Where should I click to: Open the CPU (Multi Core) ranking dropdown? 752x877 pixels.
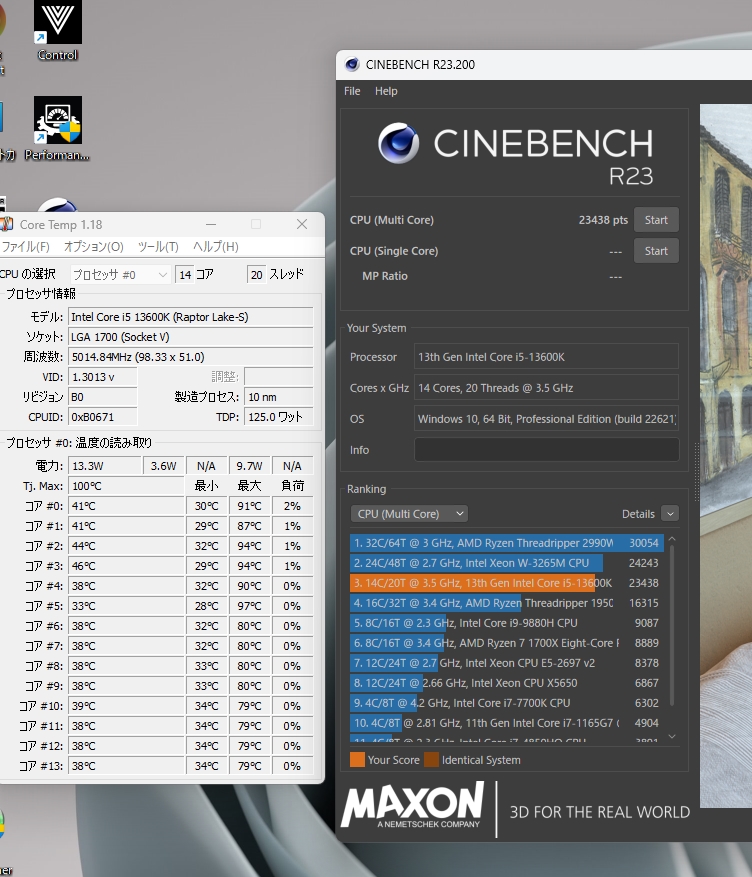click(x=409, y=513)
